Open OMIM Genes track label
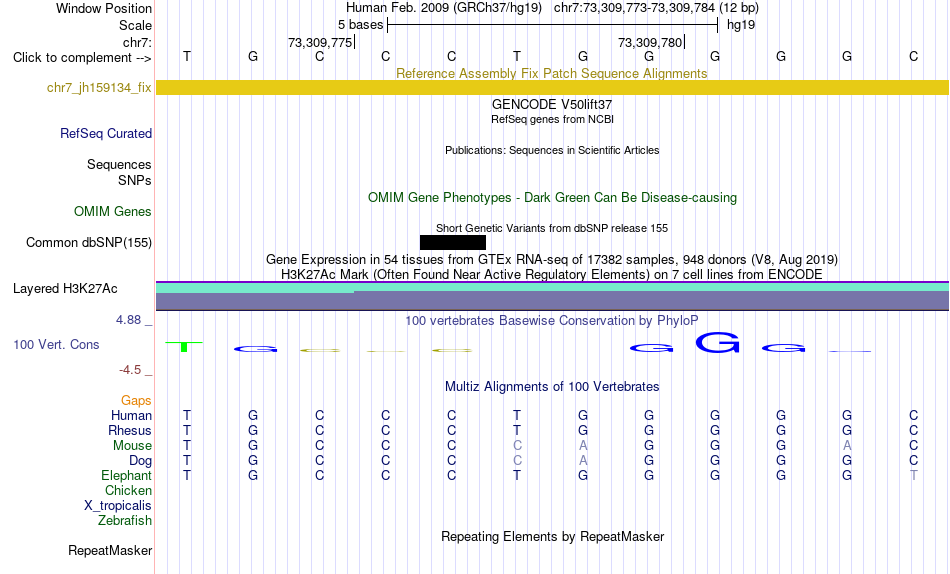The width and height of the screenshot is (950, 574). [113, 212]
